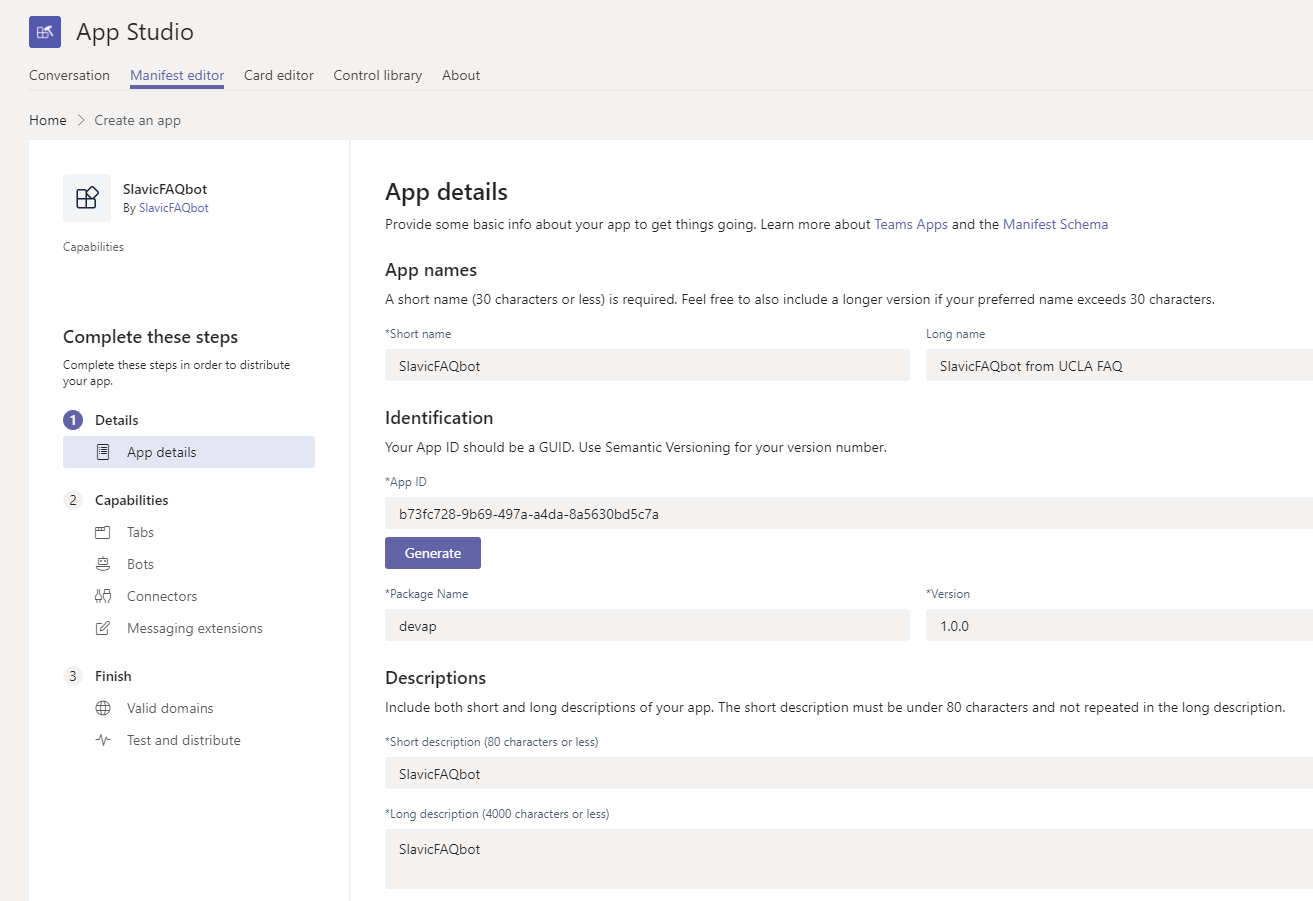Click the SlavicFAQbot app title in sidebar
Screen dimensions: 1313x901
(165, 189)
